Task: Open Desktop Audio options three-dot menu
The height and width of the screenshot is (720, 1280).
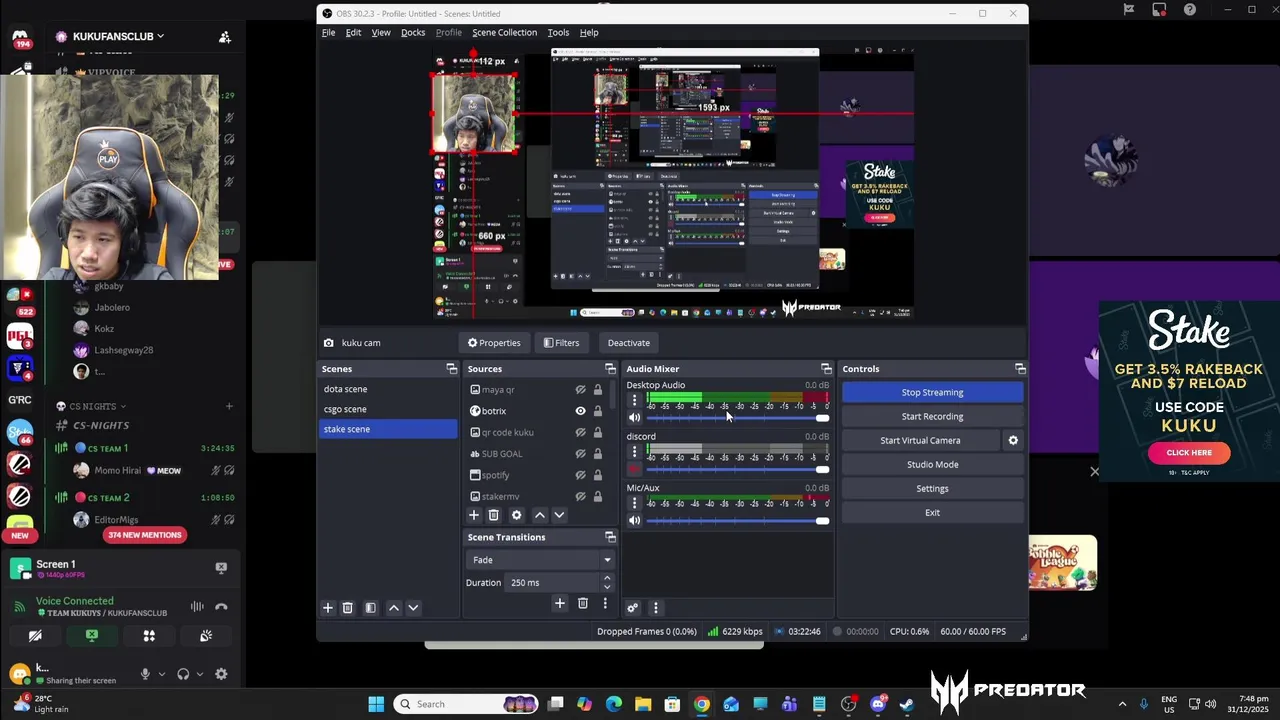Action: pos(634,400)
